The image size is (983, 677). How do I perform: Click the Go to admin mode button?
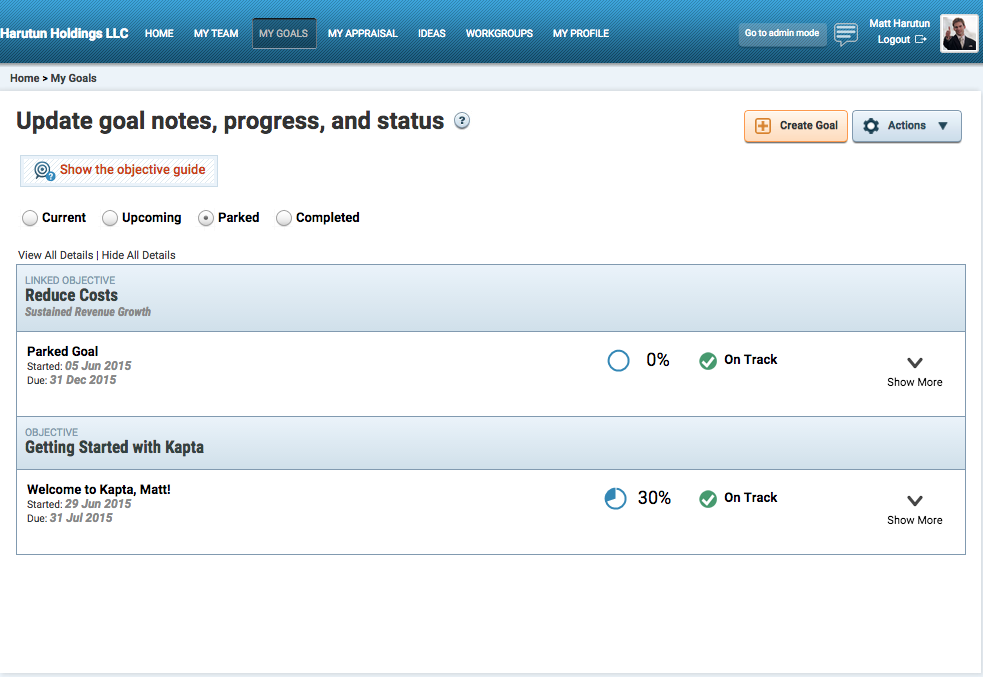(782, 33)
